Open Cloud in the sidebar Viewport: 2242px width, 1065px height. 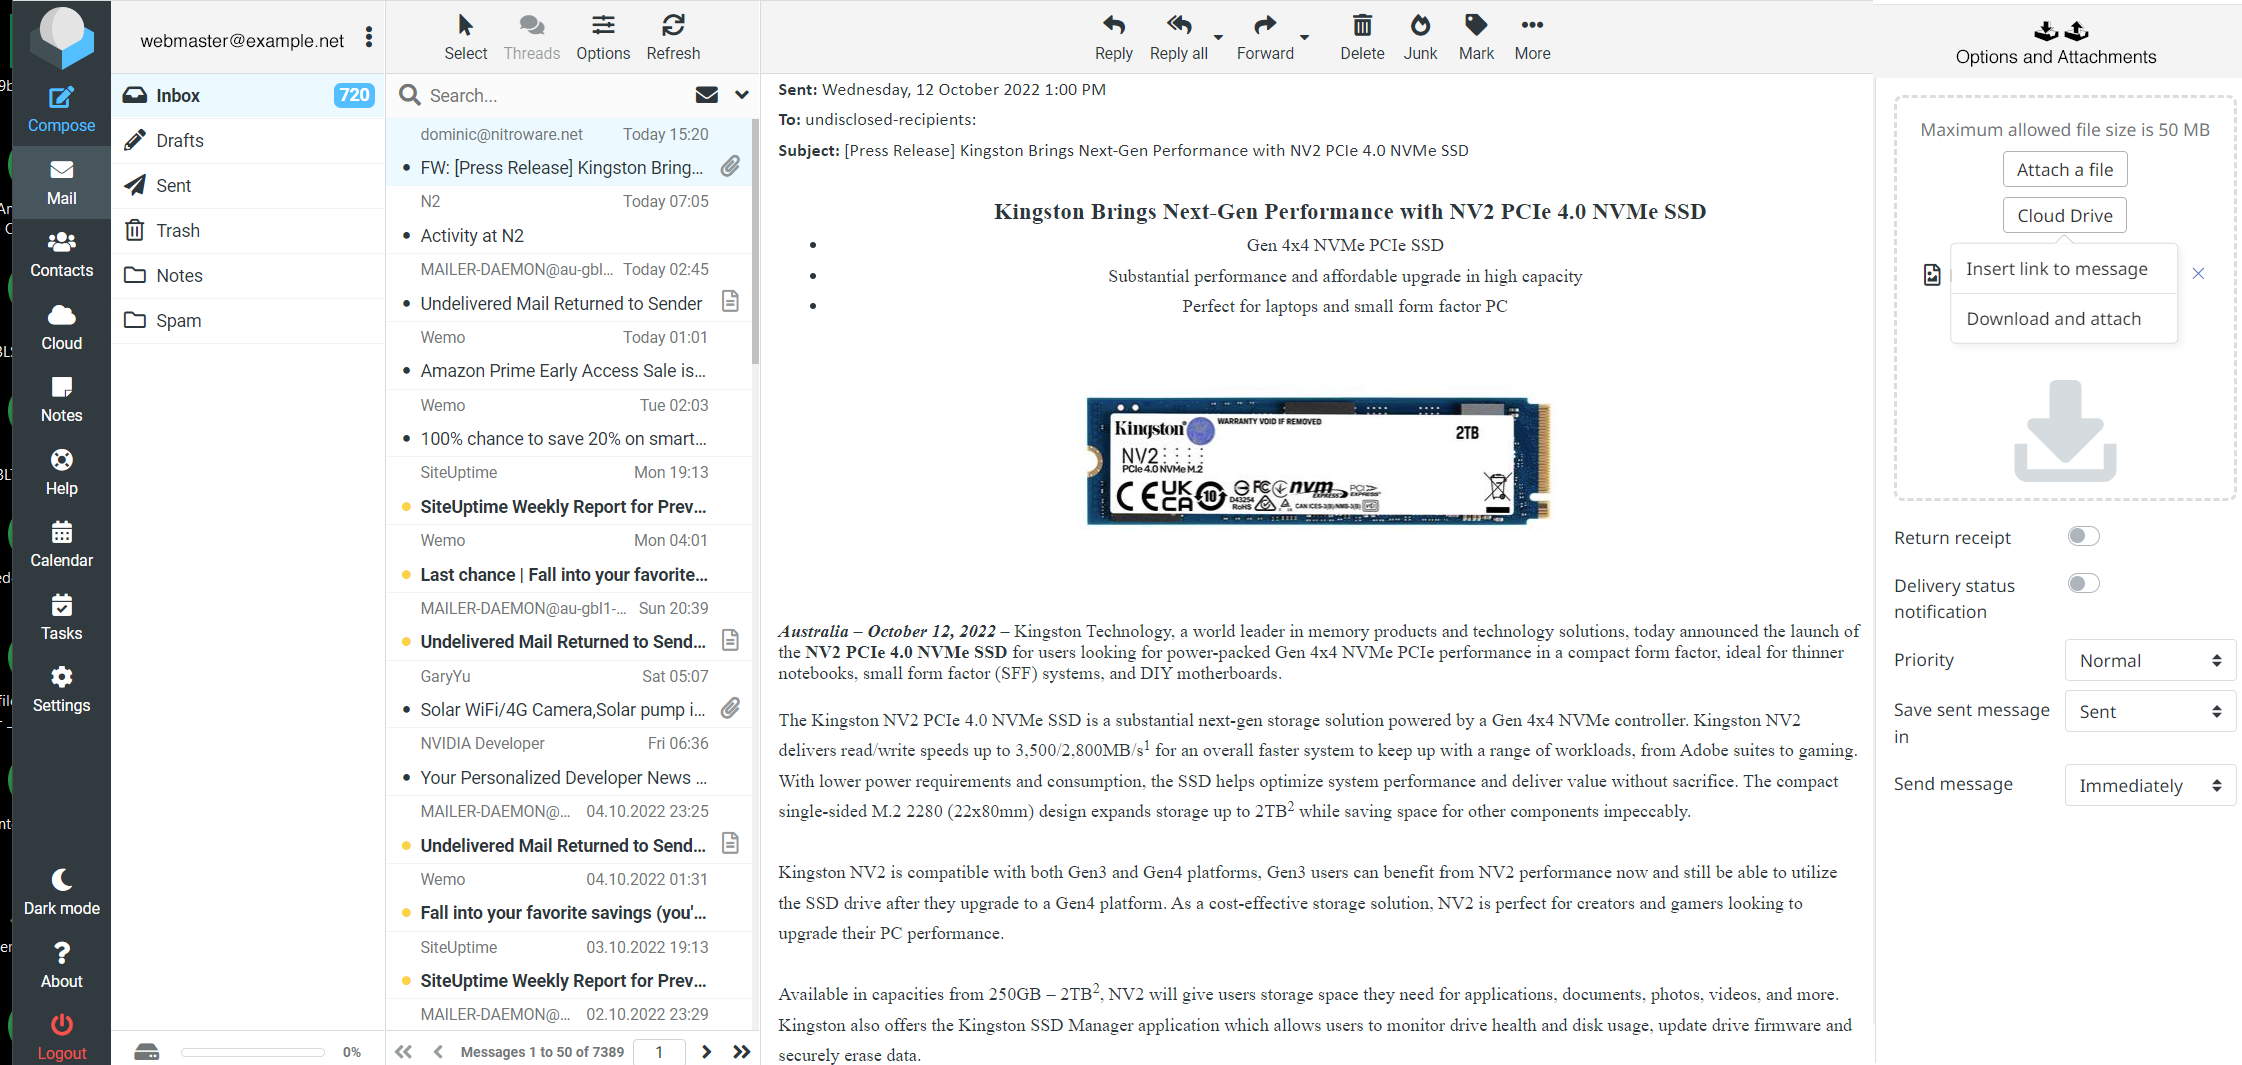click(x=61, y=328)
